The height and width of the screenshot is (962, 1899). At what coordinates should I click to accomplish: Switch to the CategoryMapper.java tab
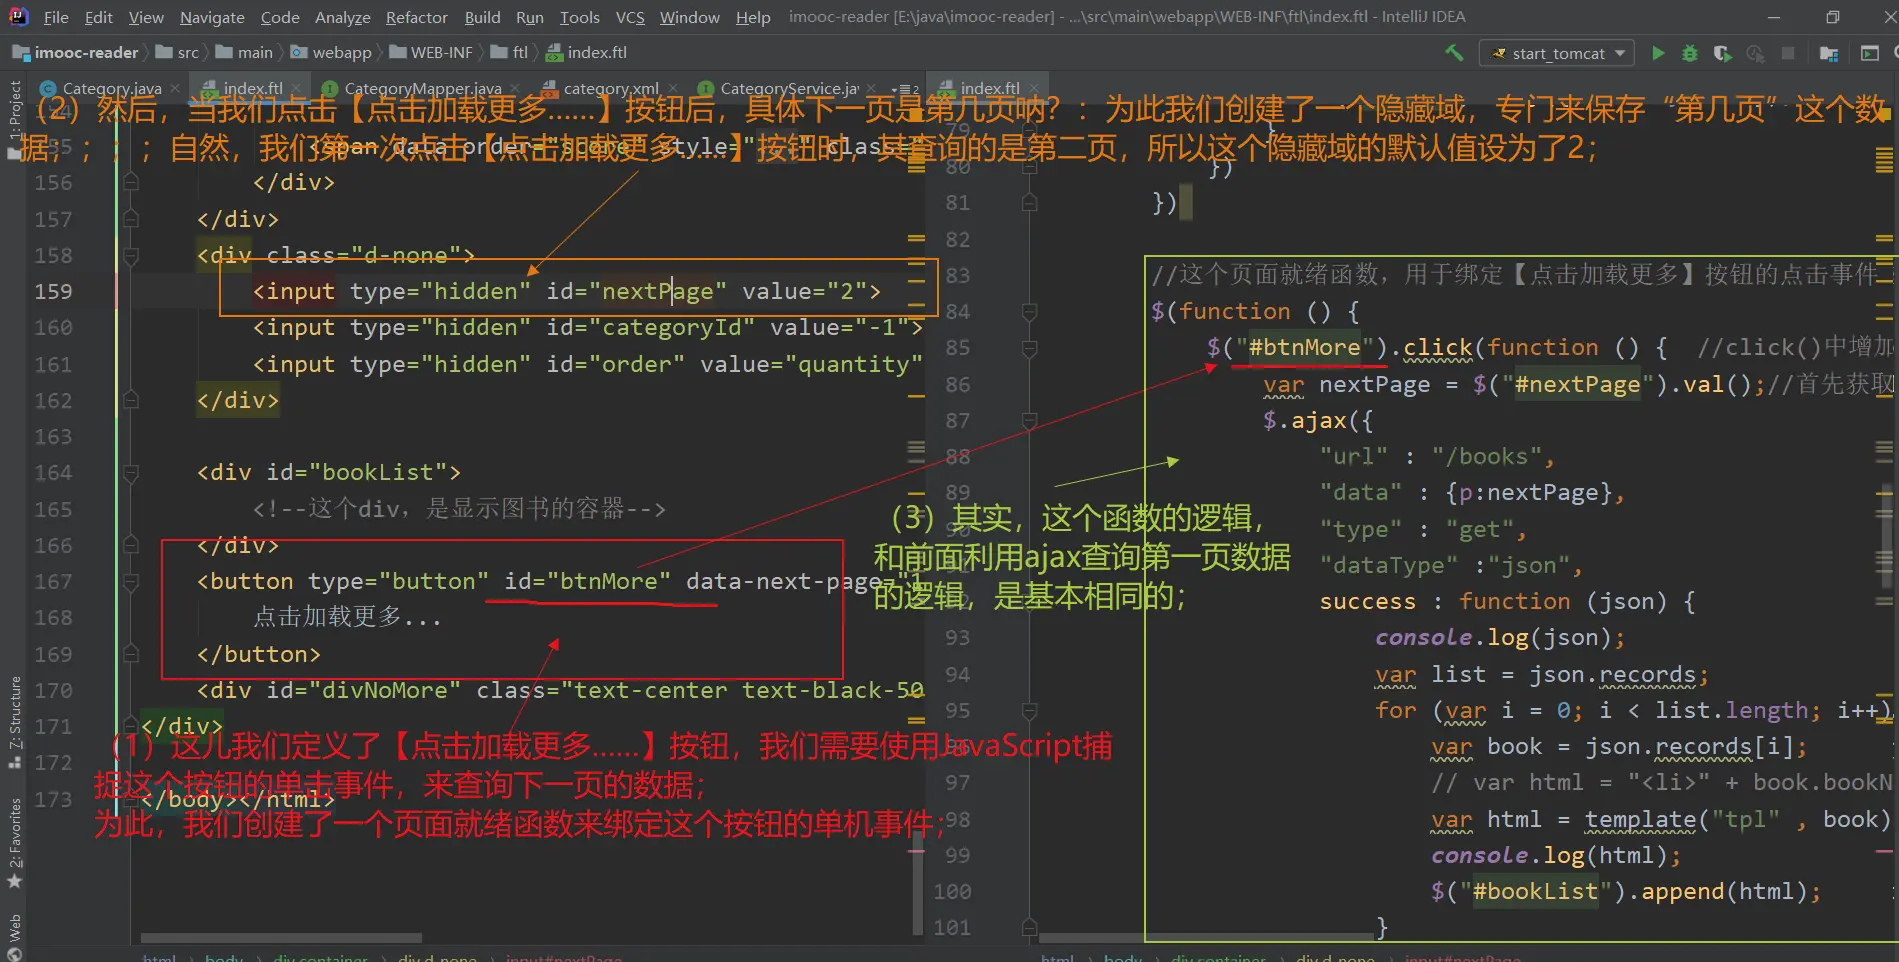[x=422, y=89]
